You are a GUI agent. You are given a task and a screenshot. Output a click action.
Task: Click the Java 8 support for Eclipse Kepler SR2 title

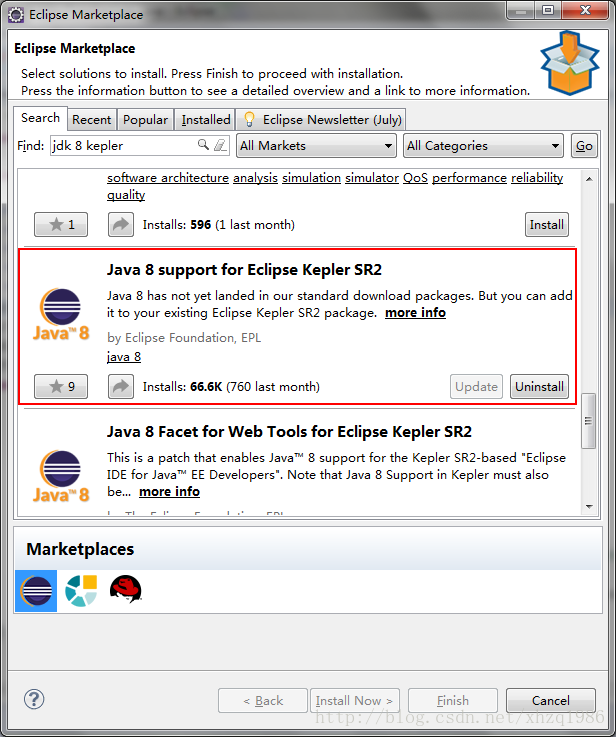[x=244, y=270]
